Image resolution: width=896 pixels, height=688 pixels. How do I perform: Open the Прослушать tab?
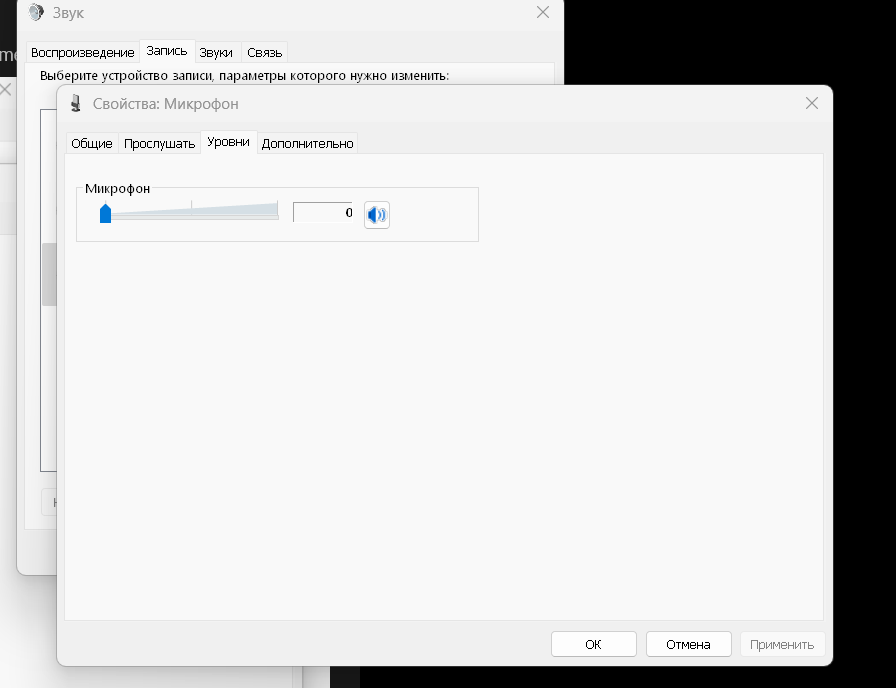click(159, 143)
